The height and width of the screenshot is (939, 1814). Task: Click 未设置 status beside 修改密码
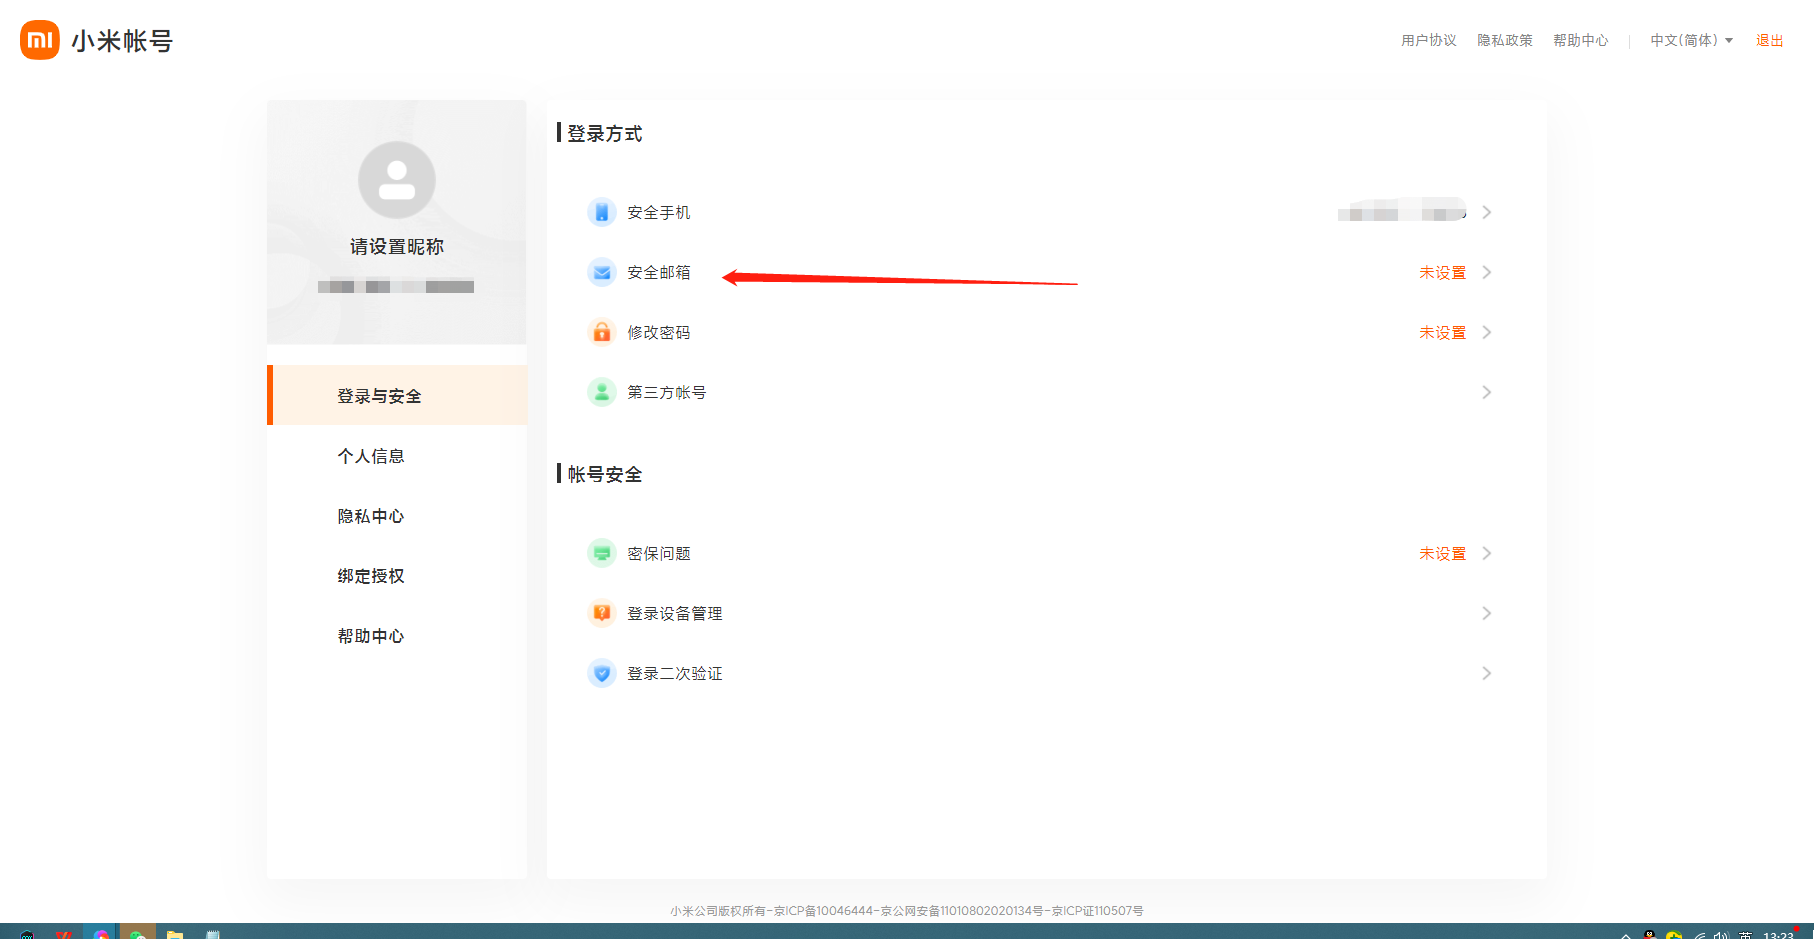(1443, 332)
